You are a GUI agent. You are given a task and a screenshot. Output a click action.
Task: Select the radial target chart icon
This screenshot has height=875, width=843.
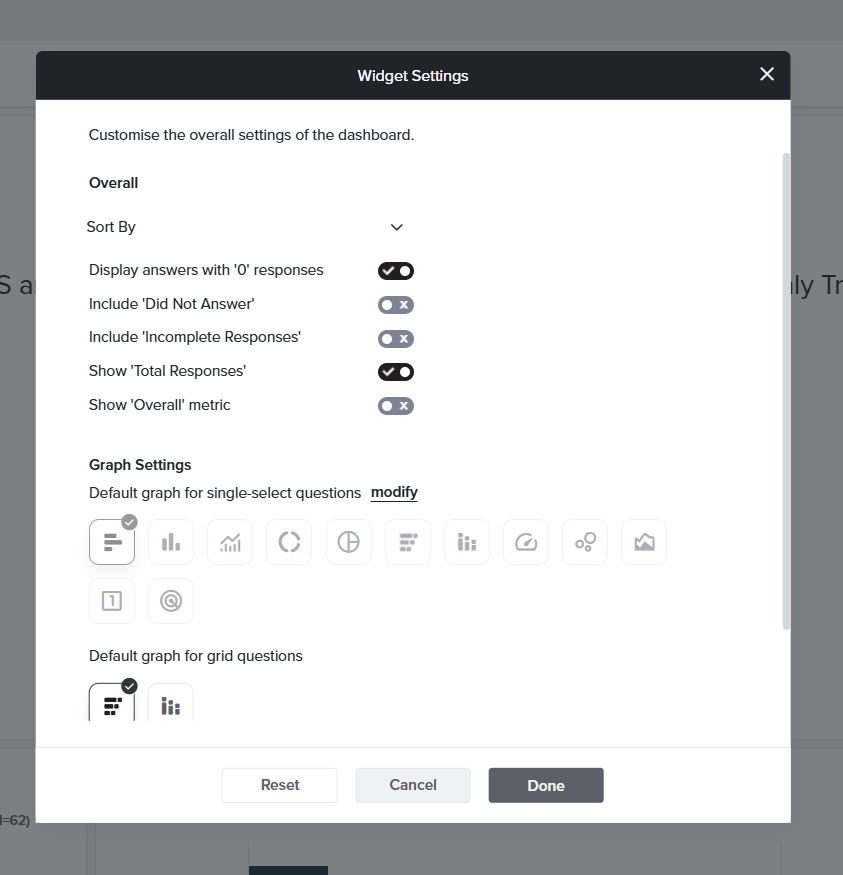click(171, 601)
